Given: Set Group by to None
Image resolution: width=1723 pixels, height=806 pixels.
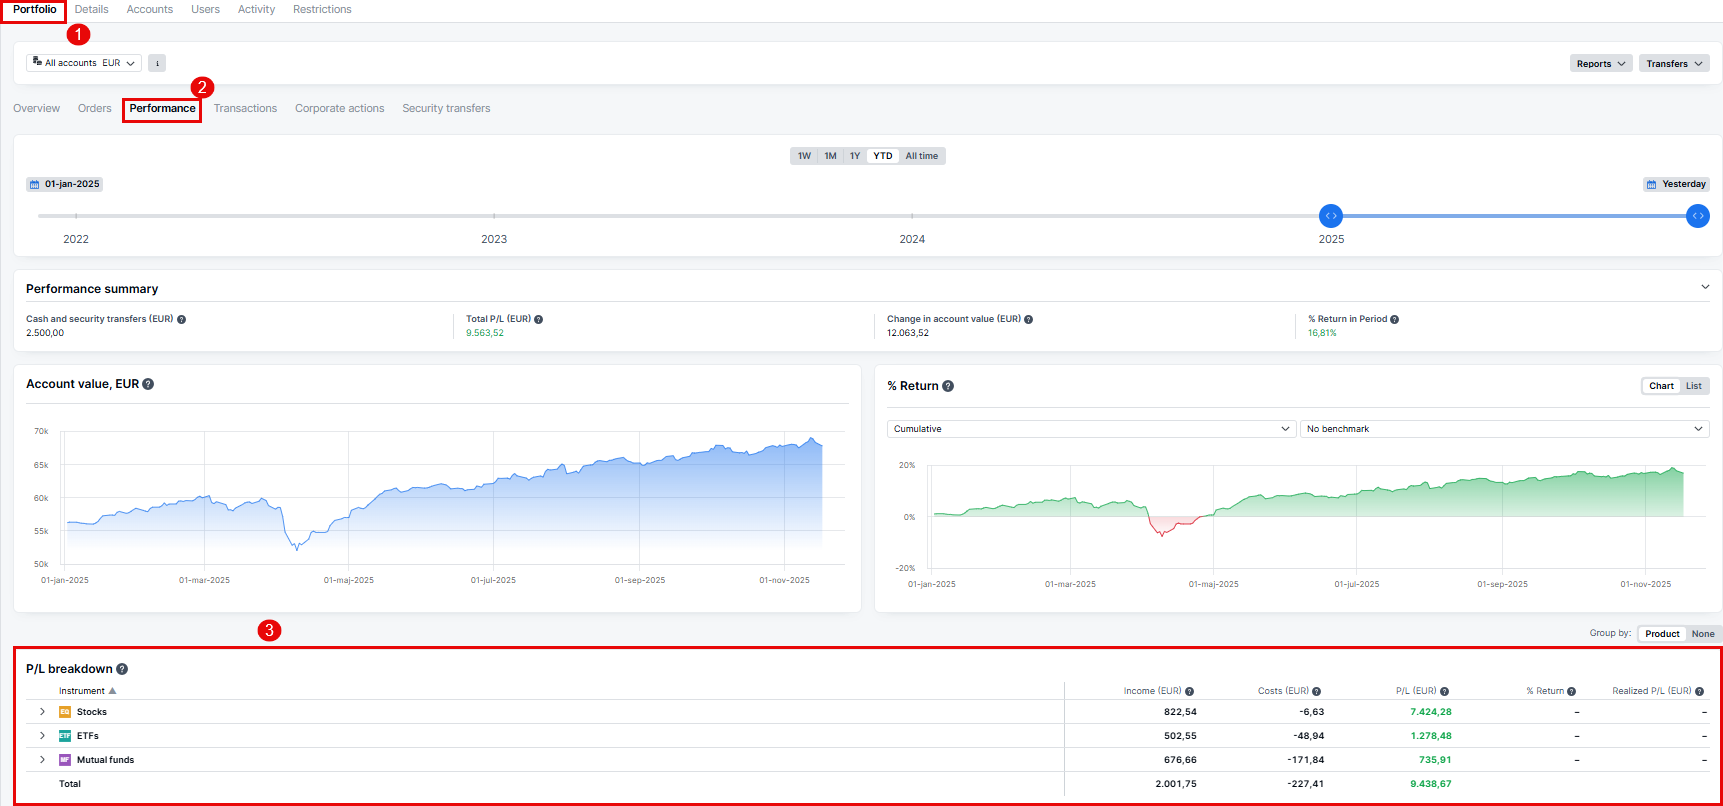Looking at the screenshot, I should tap(1702, 634).
